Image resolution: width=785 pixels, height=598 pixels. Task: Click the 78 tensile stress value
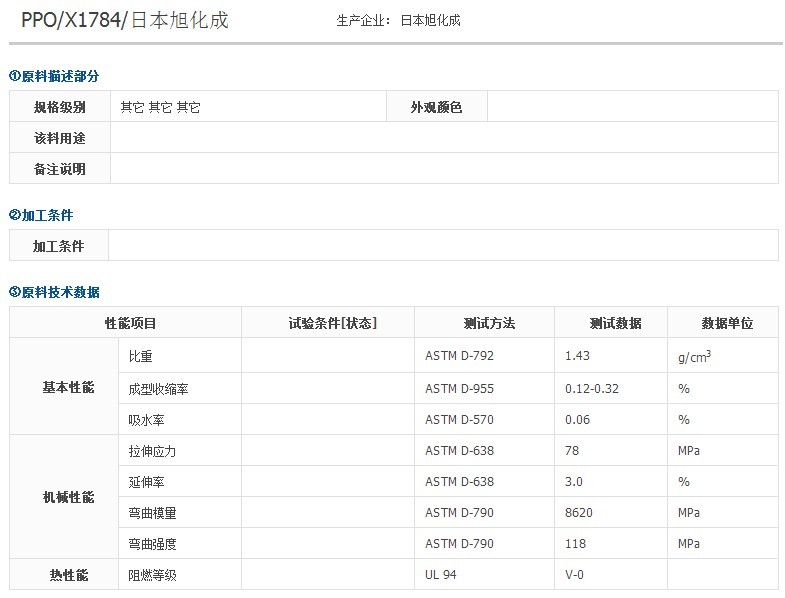pos(572,451)
